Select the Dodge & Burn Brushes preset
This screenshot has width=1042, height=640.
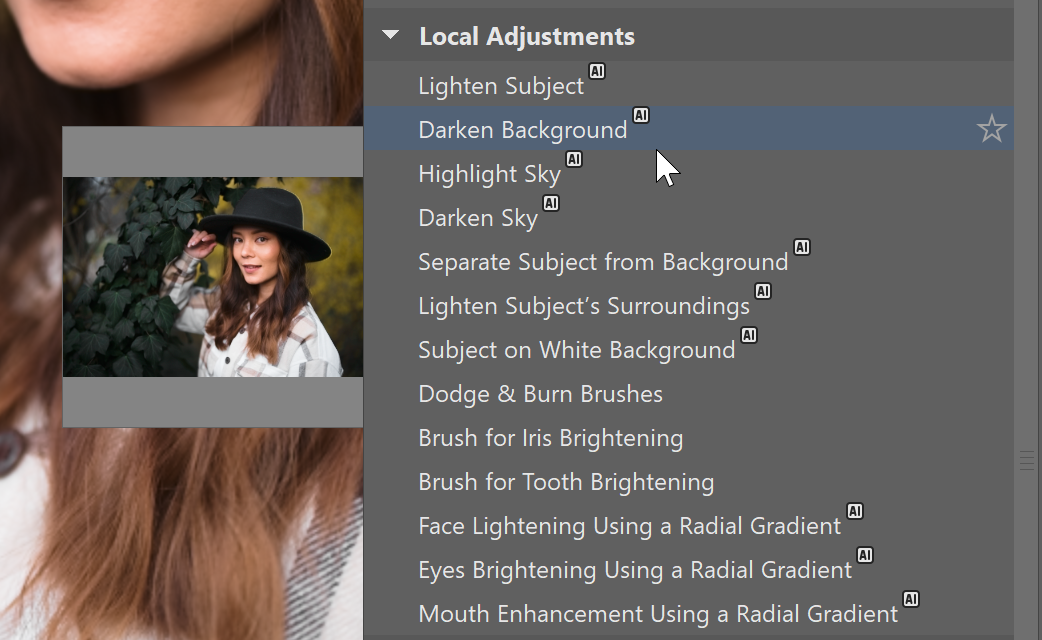pyautogui.click(x=539, y=393)
